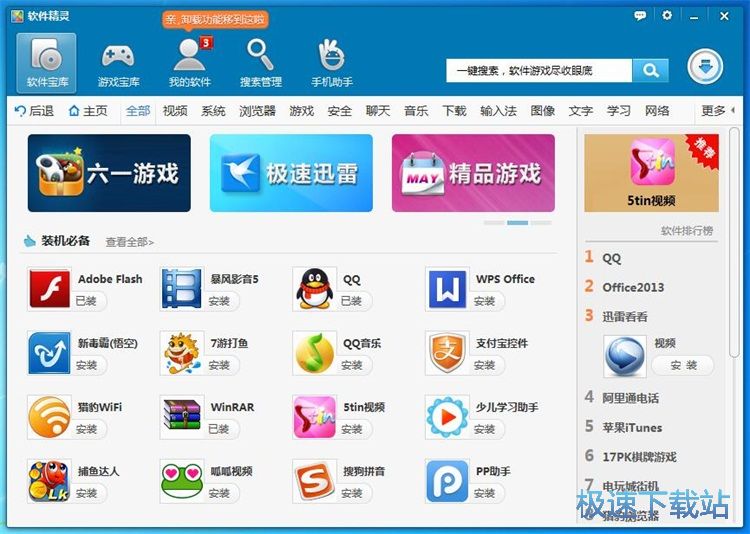
Task: Open 17PK棋牌游戏 in the ranking list
Action: [x=639, y=457]
